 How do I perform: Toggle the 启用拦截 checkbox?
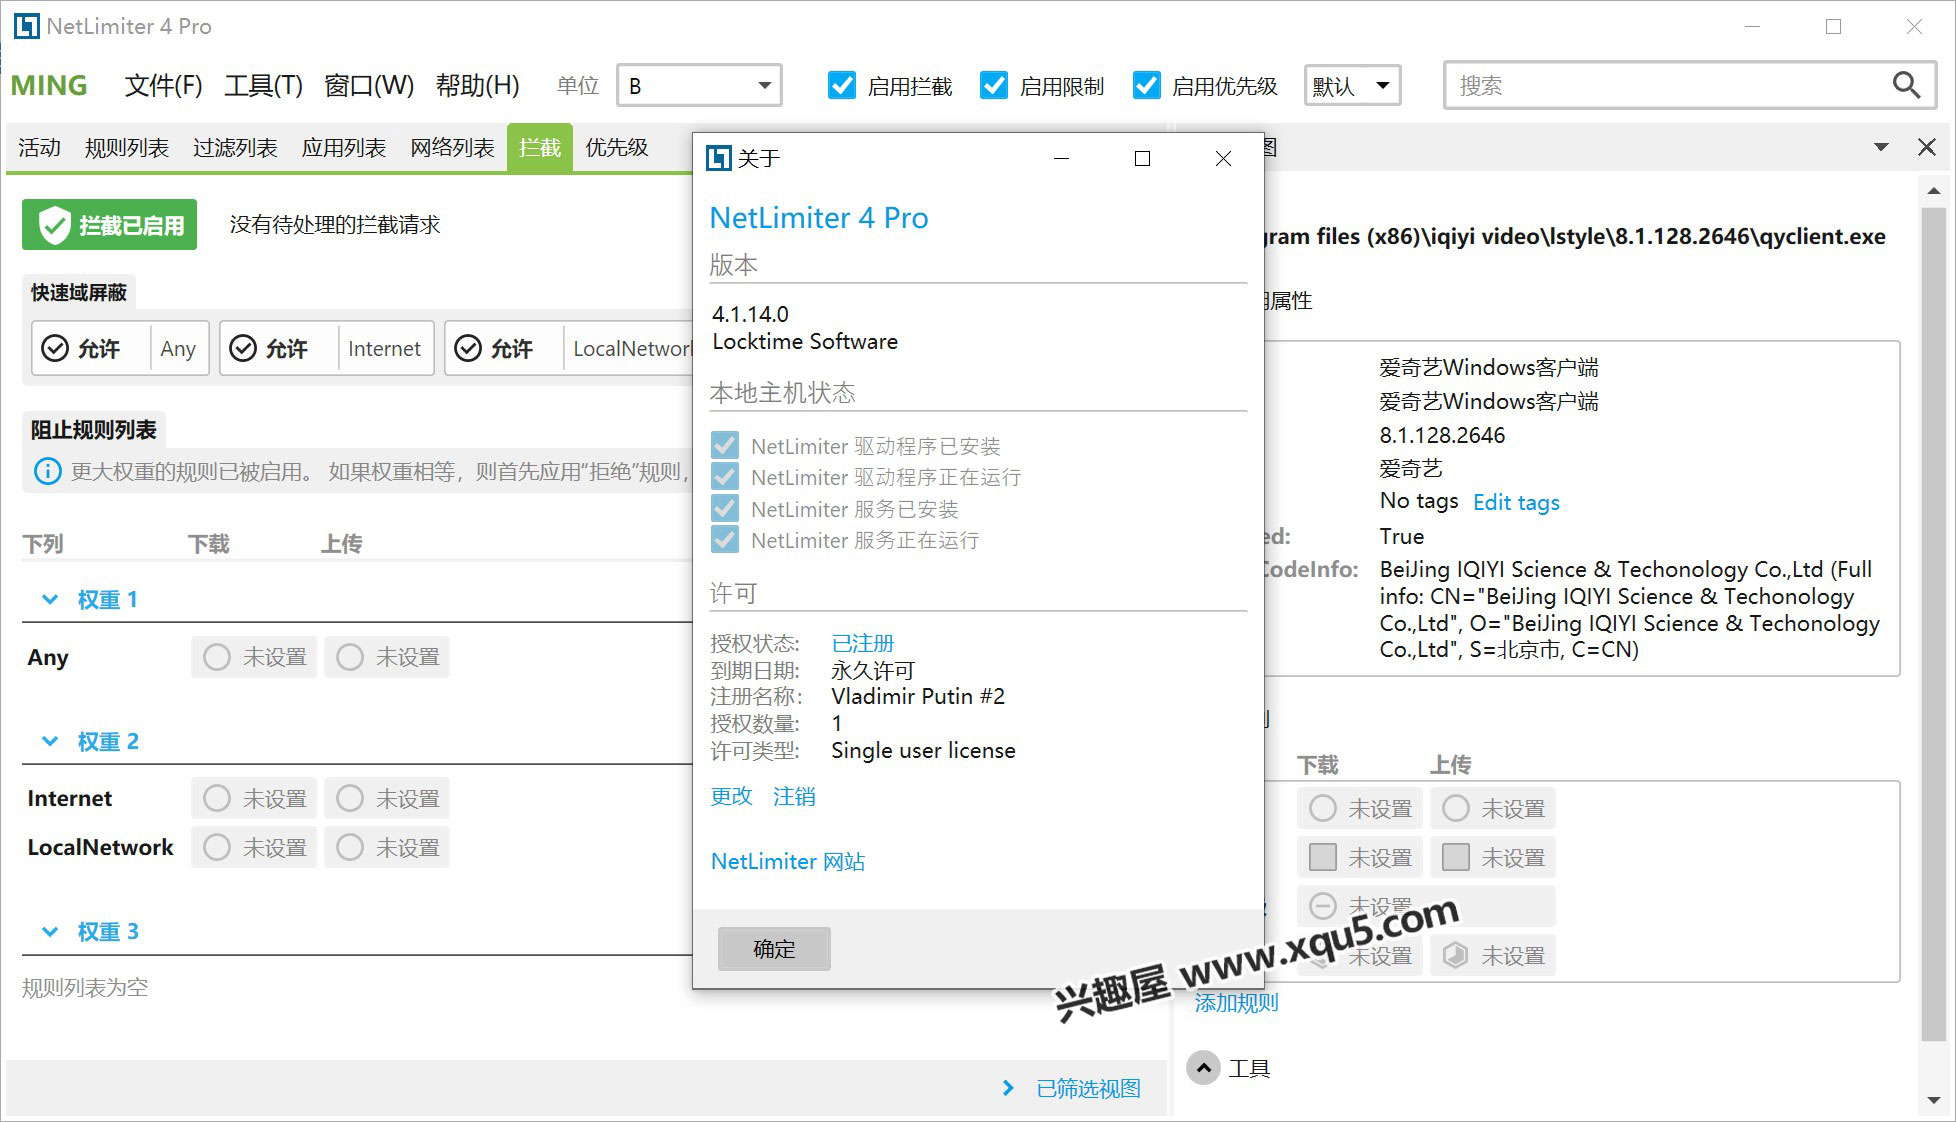pyautogui.click(x=842, y=86)
